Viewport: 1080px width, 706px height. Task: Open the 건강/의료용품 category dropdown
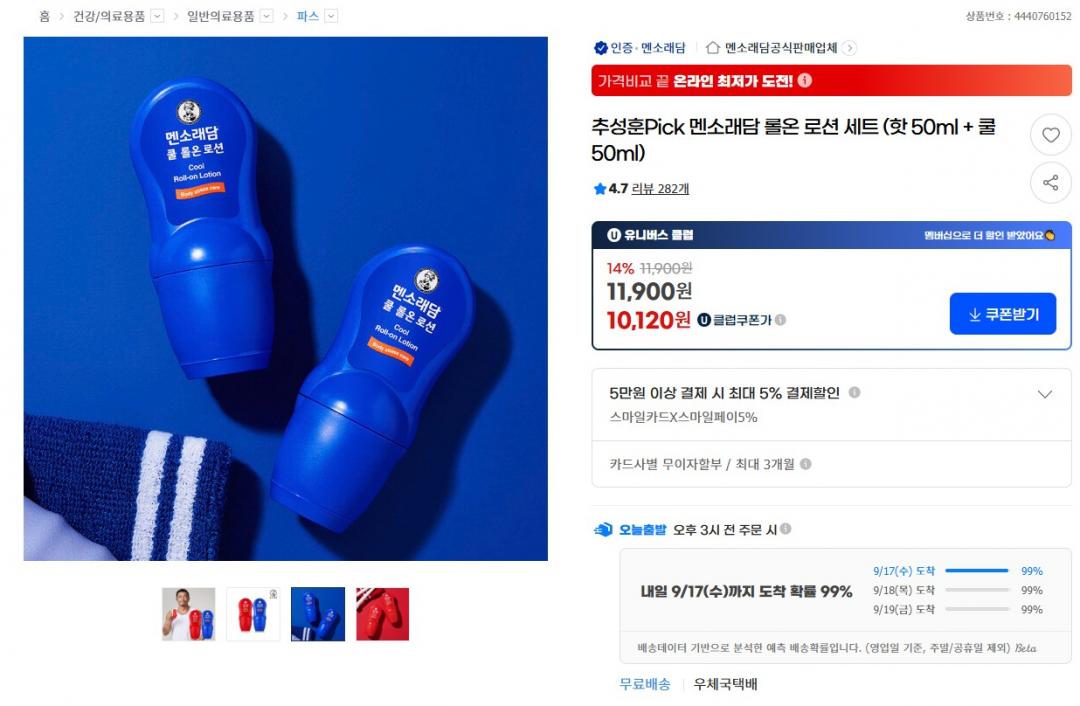(157, 16)
